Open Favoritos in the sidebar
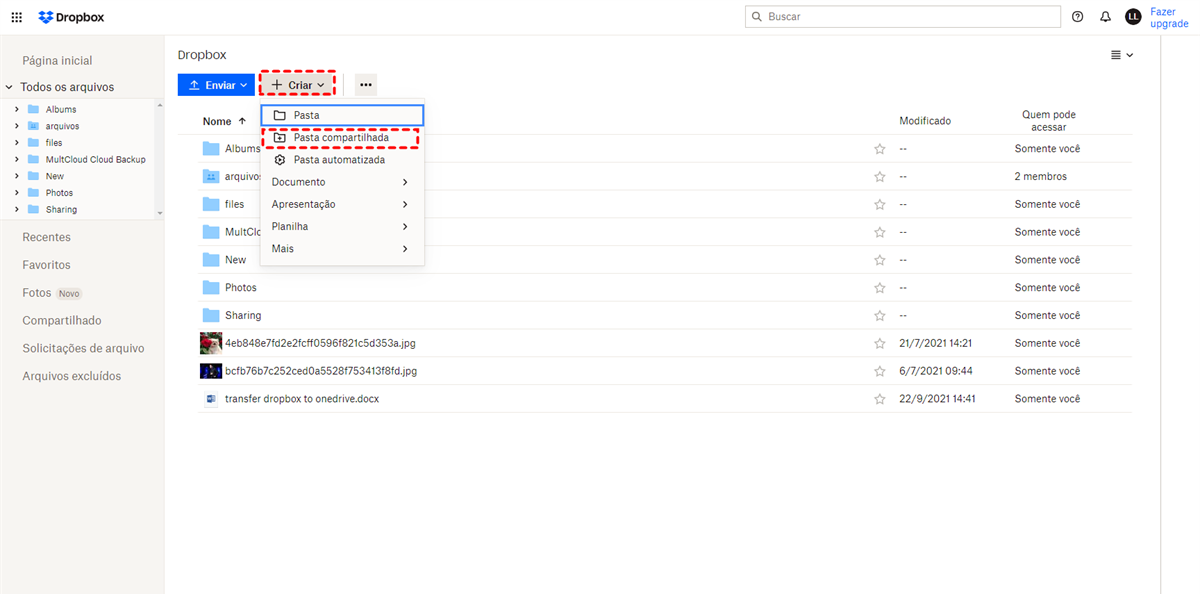Image resolution: width=1200 pixels, height=594 pixels. [x=46, y=265]
